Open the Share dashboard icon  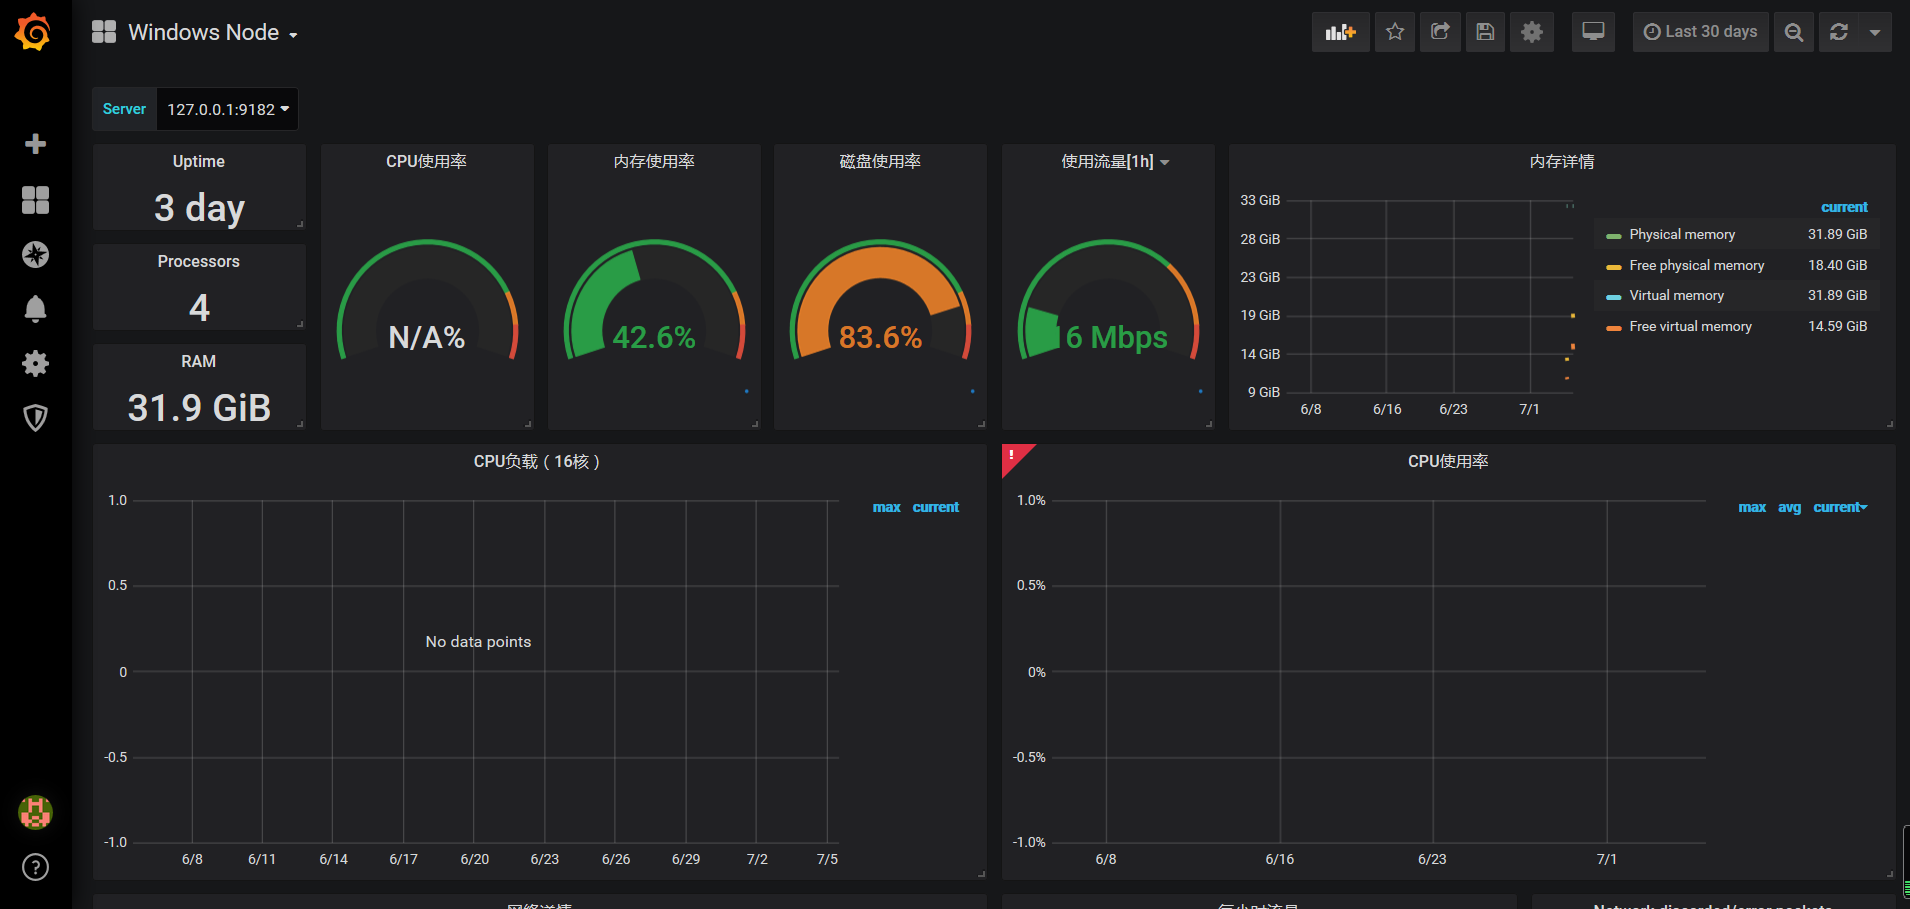coord(1440,31)
